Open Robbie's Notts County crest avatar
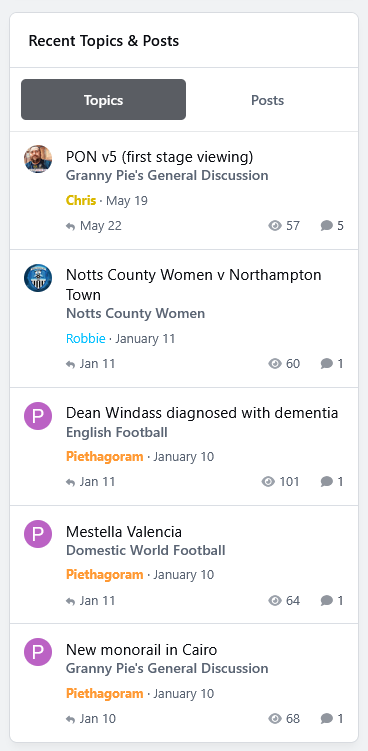This screenshot has width=368, height=751. click(x=38, y=278)
